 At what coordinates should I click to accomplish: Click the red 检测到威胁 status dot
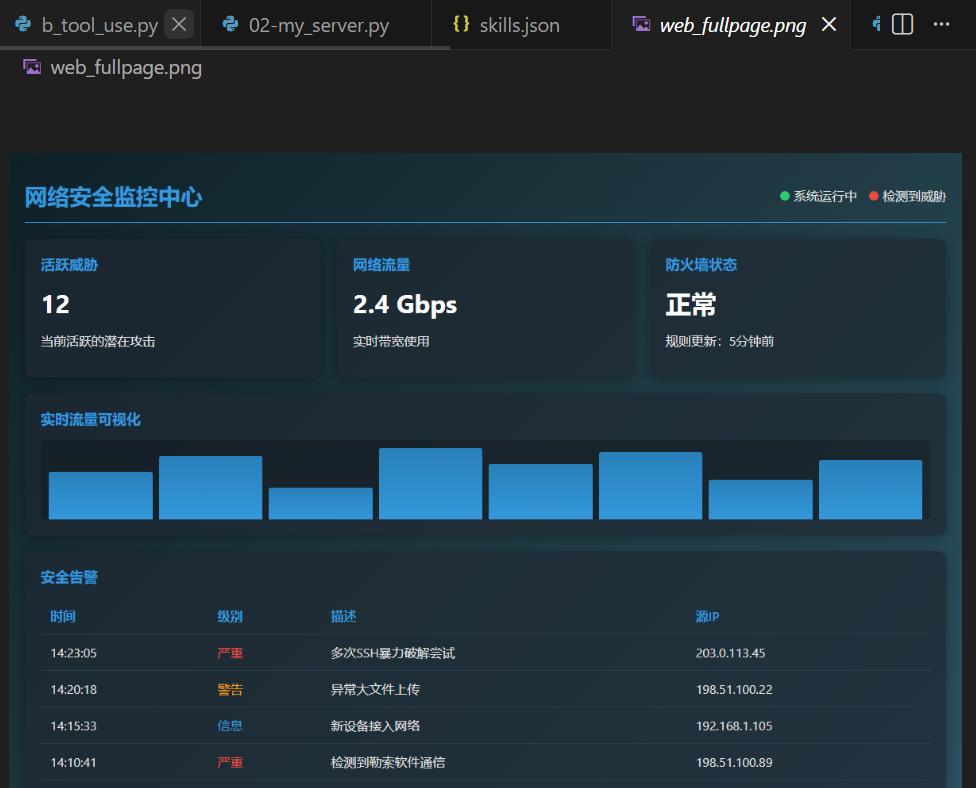point(873,196)
